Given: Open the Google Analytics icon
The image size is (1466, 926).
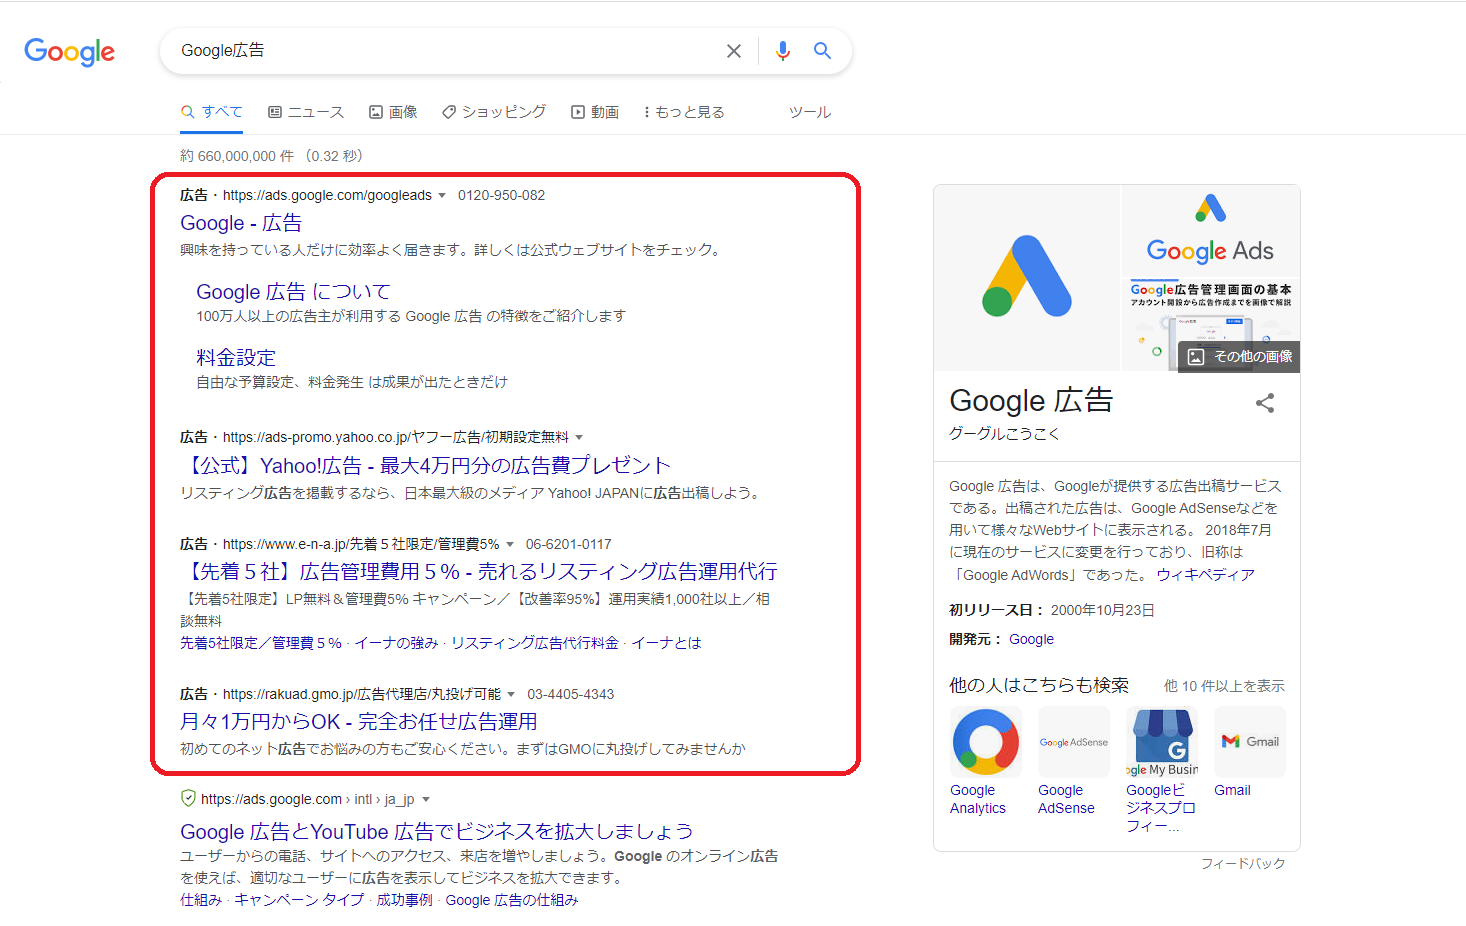Looking at the screenshot, I should 986,742.
